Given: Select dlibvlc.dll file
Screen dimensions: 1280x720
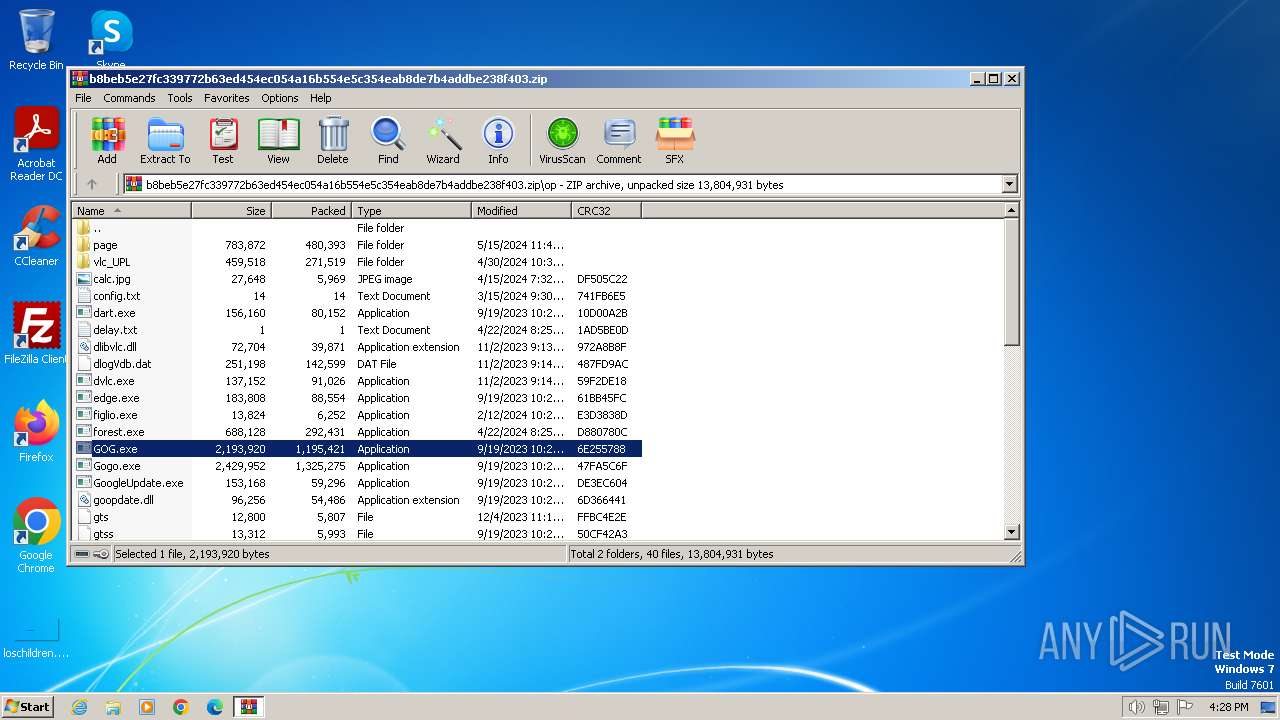Looking at the screenshot, I should point(357,347).
